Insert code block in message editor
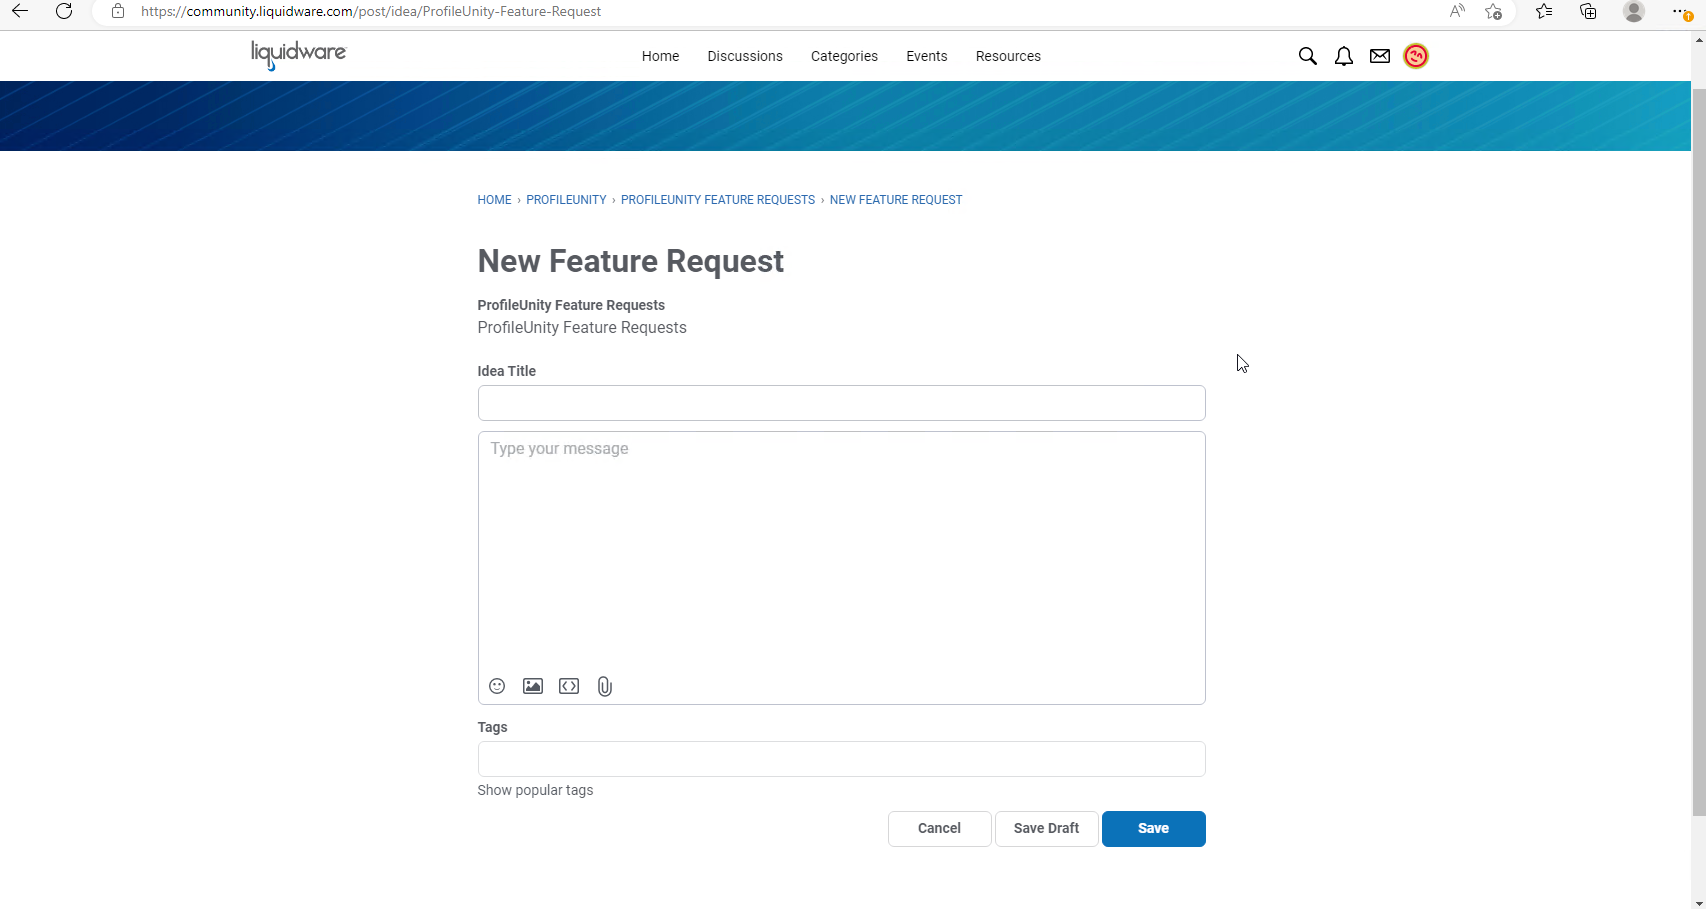1706x909 pixels. (x=569, y=686)
